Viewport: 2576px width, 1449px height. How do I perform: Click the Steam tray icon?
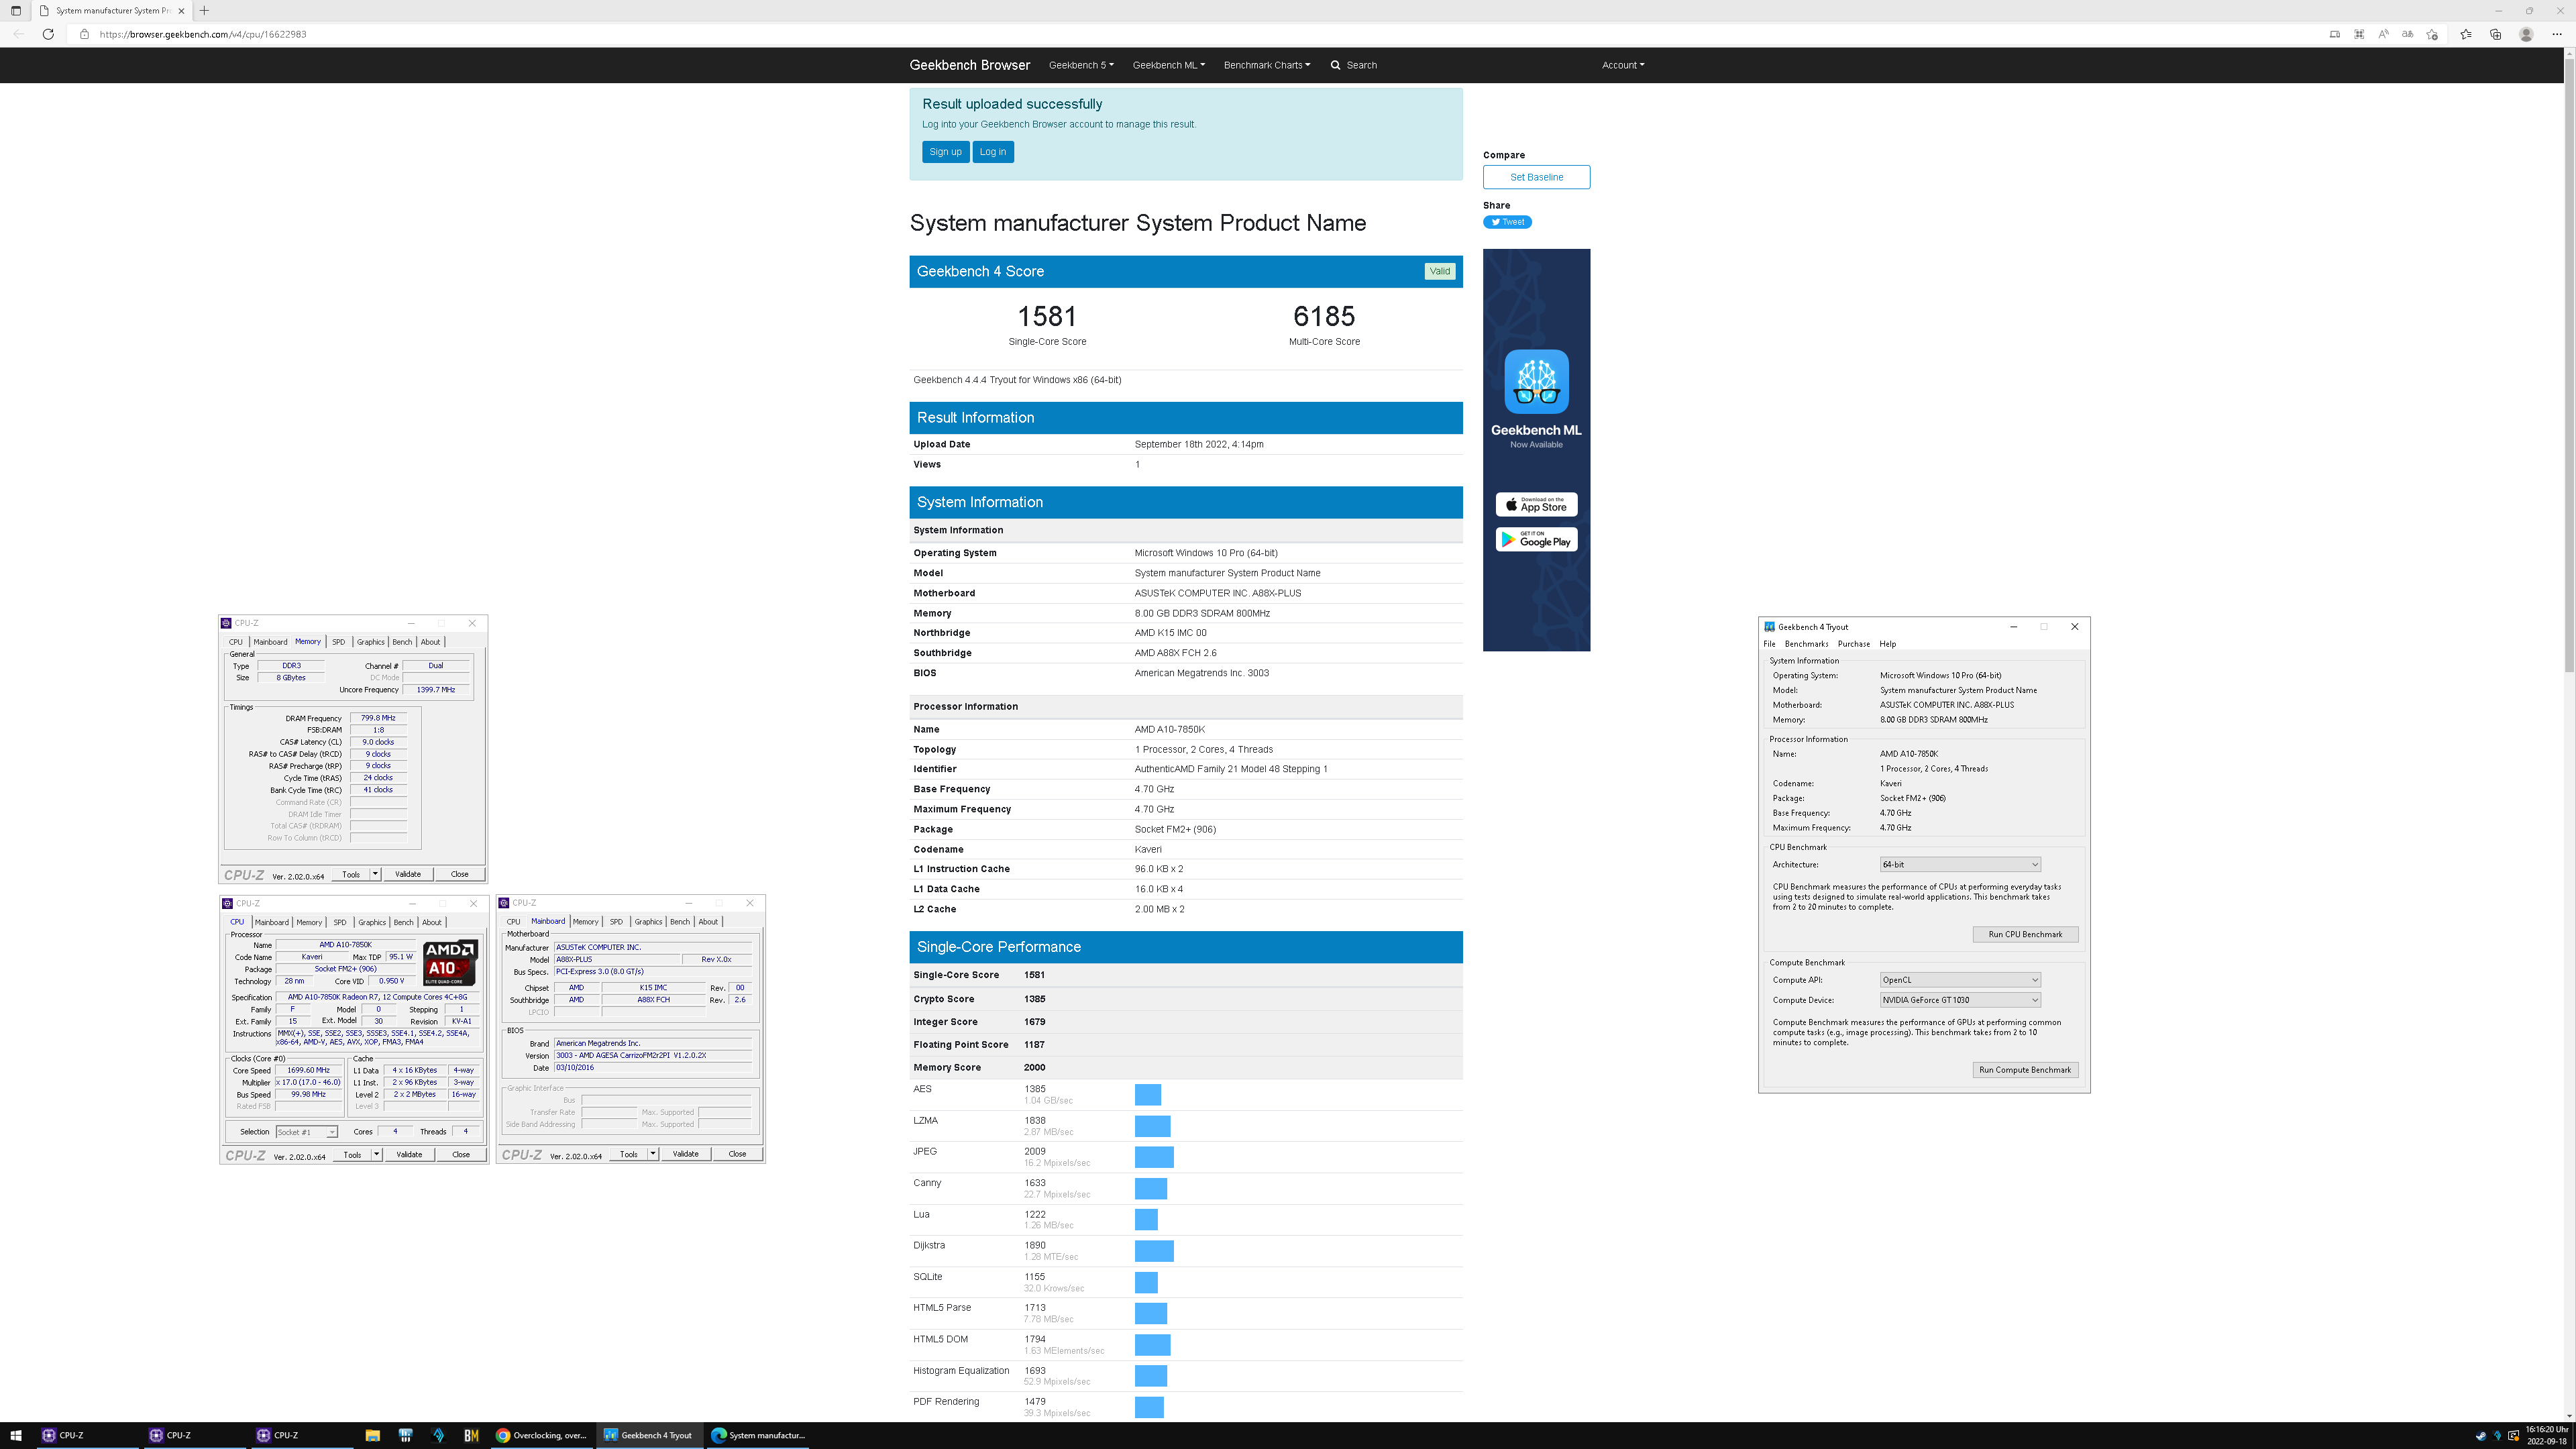(x=2481, y=1435)
